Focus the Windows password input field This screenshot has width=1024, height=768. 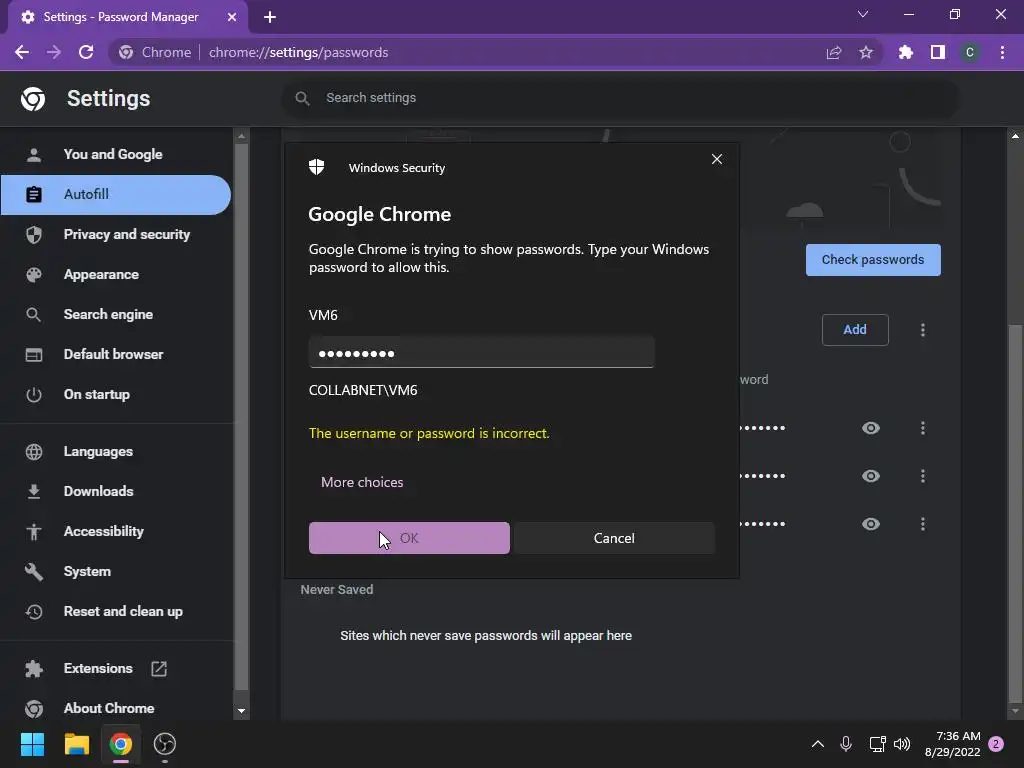(x=481, y=353)
